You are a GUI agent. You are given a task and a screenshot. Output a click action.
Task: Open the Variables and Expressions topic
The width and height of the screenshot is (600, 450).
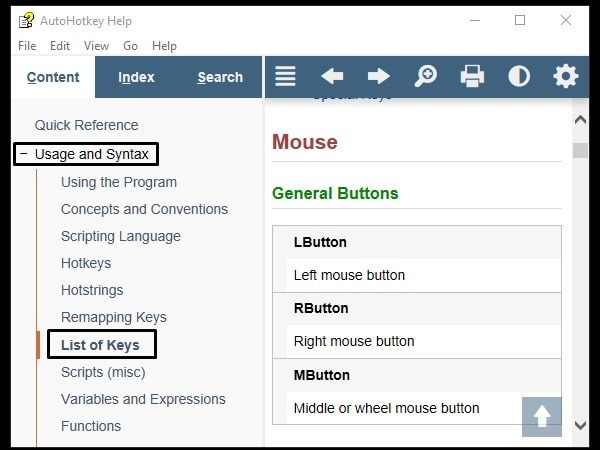pyautogui.click(x=143, y=399)
